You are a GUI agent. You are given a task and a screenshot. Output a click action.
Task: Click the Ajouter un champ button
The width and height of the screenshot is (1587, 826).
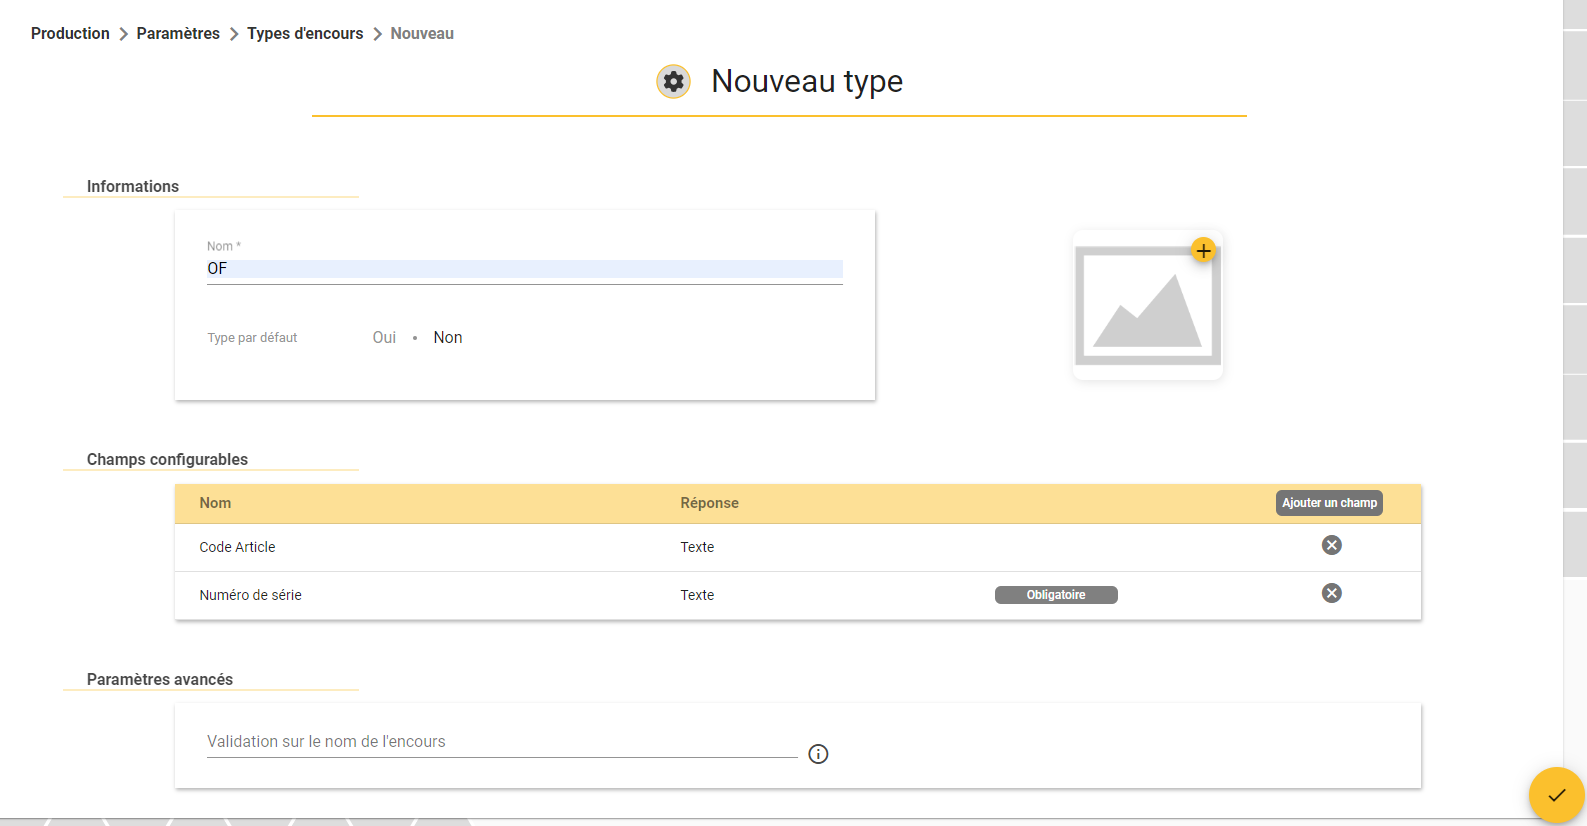tap(1329, 503)
